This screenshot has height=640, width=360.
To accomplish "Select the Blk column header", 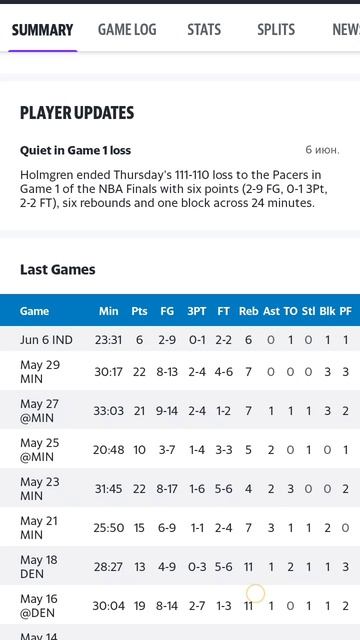I will tap(327, 311).
